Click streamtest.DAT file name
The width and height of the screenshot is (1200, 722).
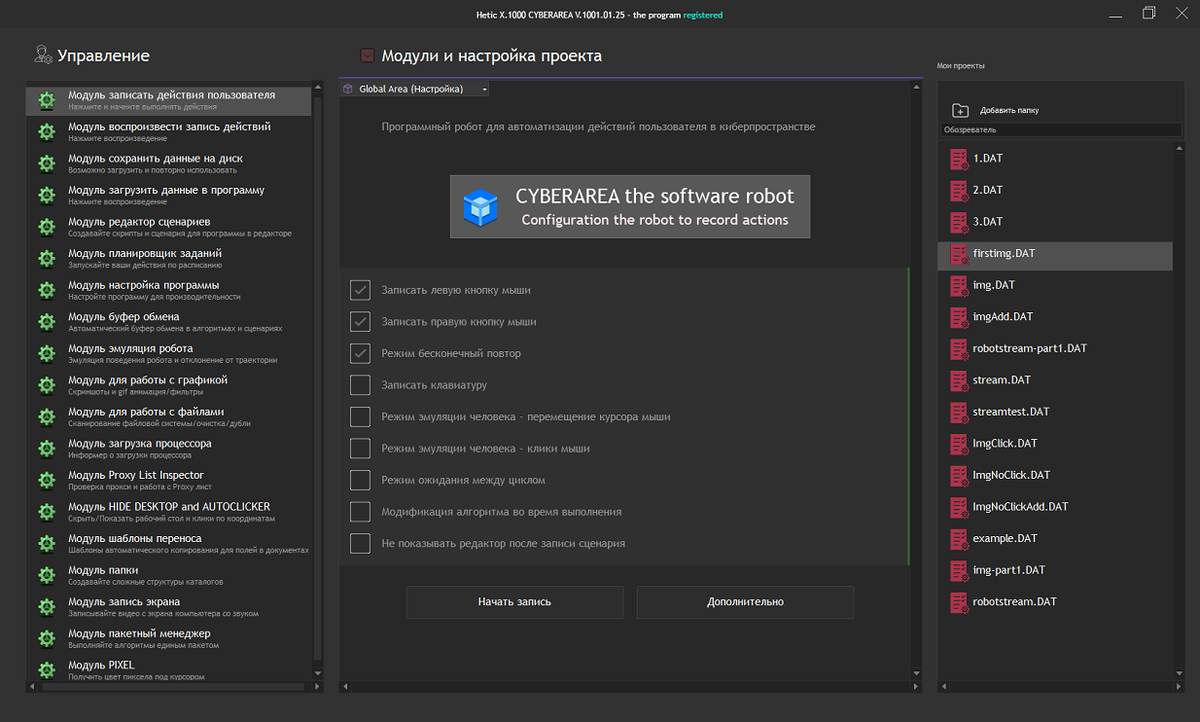1011,412
